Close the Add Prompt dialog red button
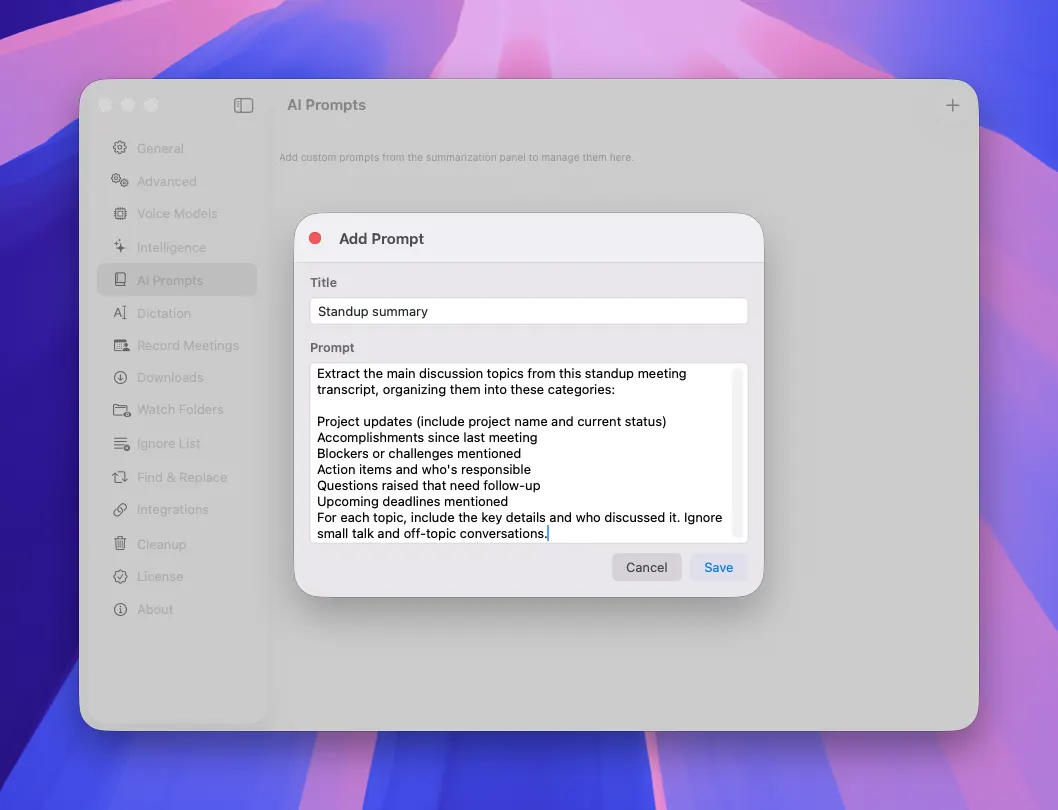 point(315,238)
